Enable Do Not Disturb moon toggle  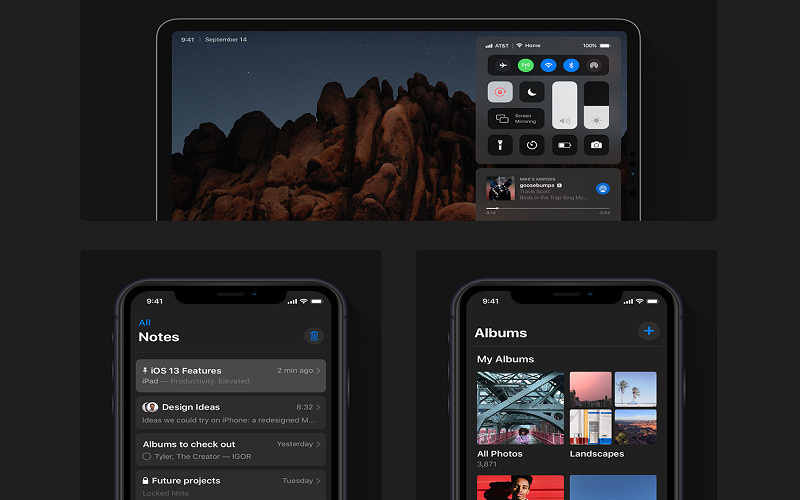pyautogui.click(x=532, y=92)
